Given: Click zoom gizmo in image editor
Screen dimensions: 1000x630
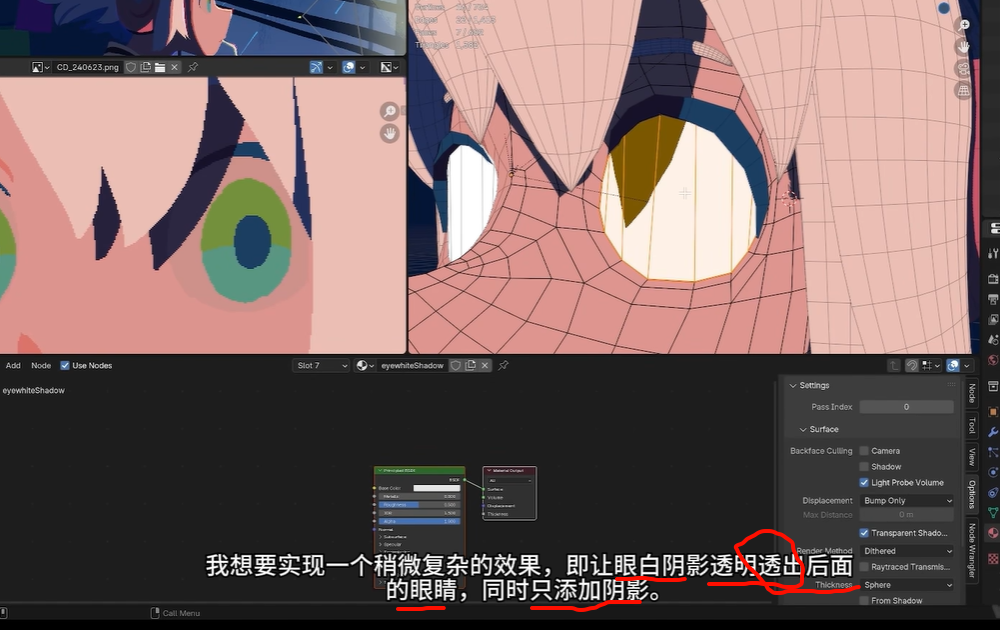Looking at the screenshot, I should pyautogui.click(x=389, y=112).
